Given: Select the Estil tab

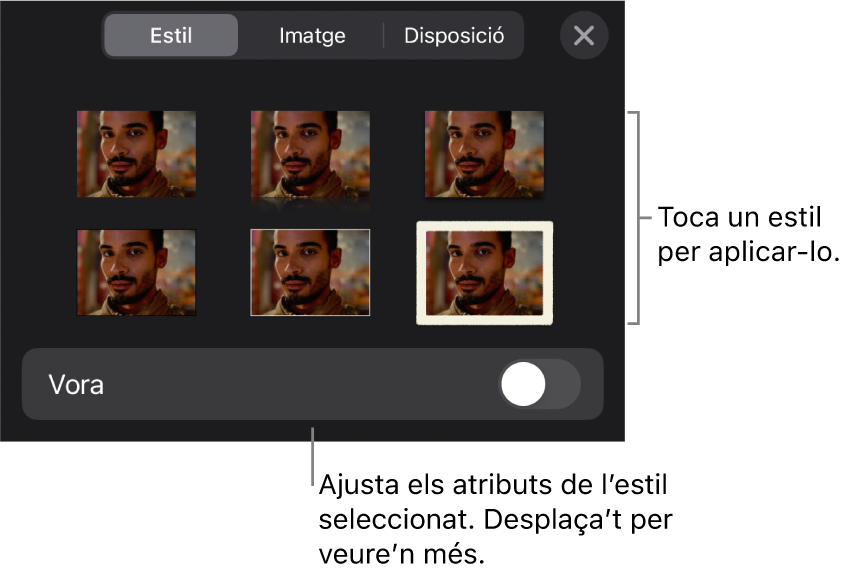Looking at the screenshot, I should (x=170, y=35).
